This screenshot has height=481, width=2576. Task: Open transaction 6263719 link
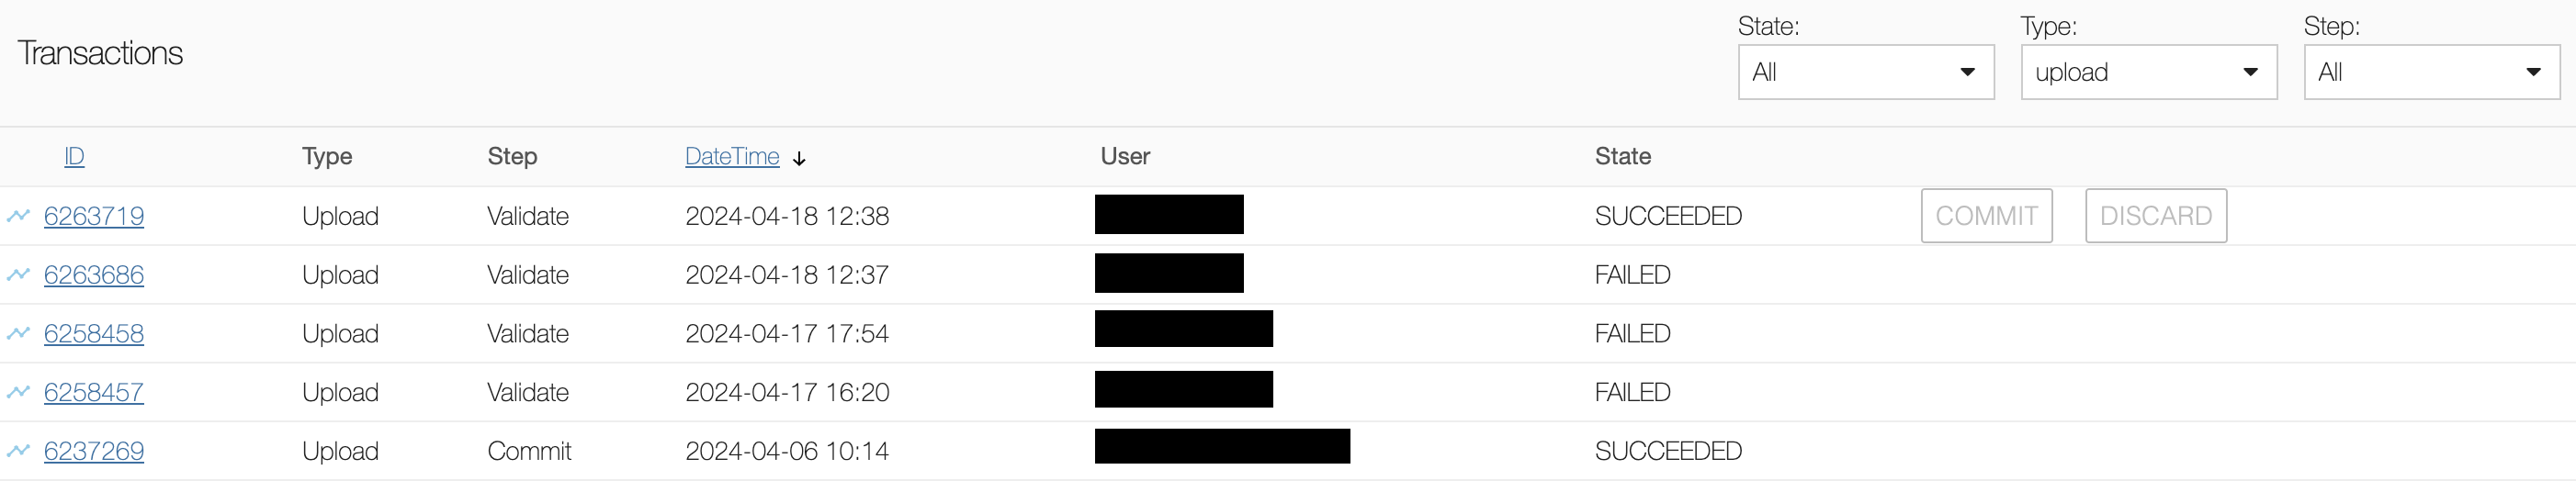tap(94, 216)
